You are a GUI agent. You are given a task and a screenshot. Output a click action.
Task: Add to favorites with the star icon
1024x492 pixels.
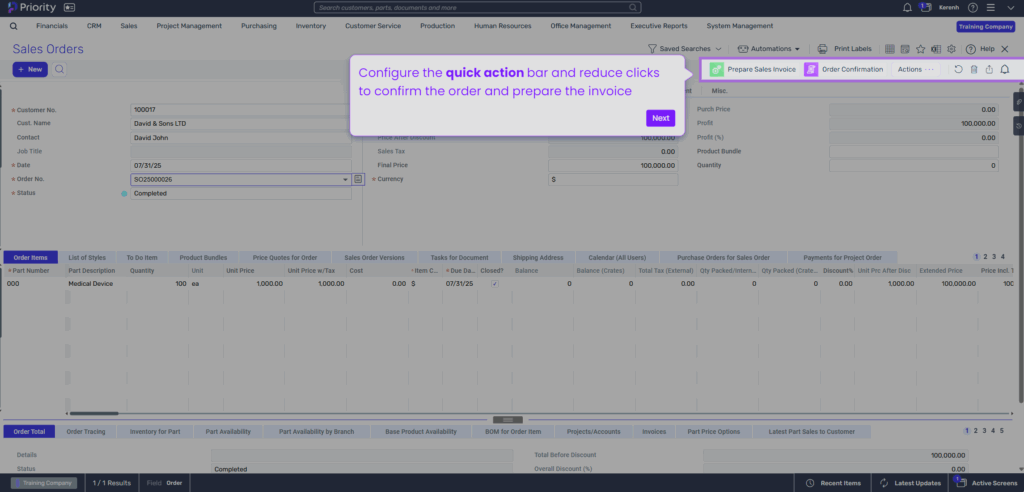(x=921, y=49)
